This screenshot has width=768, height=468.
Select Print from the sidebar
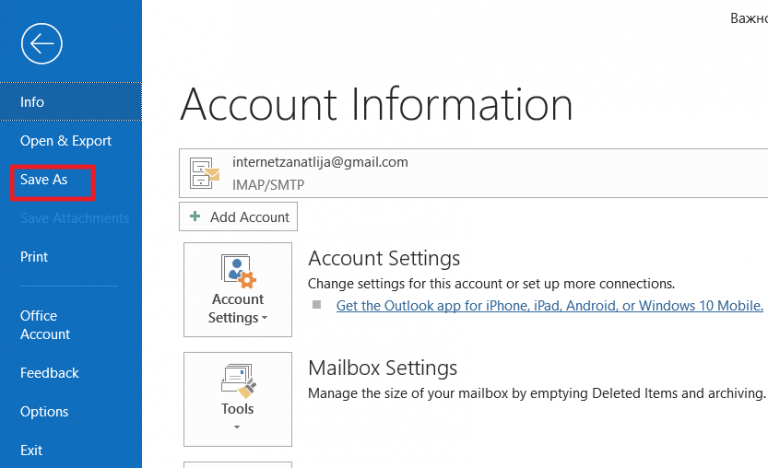(34, 257)
